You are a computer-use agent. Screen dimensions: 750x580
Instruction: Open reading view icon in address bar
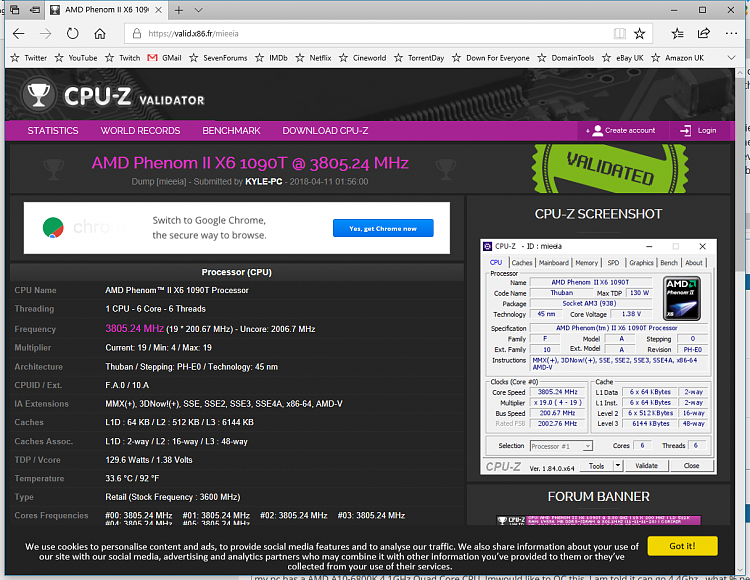point(619,33)
